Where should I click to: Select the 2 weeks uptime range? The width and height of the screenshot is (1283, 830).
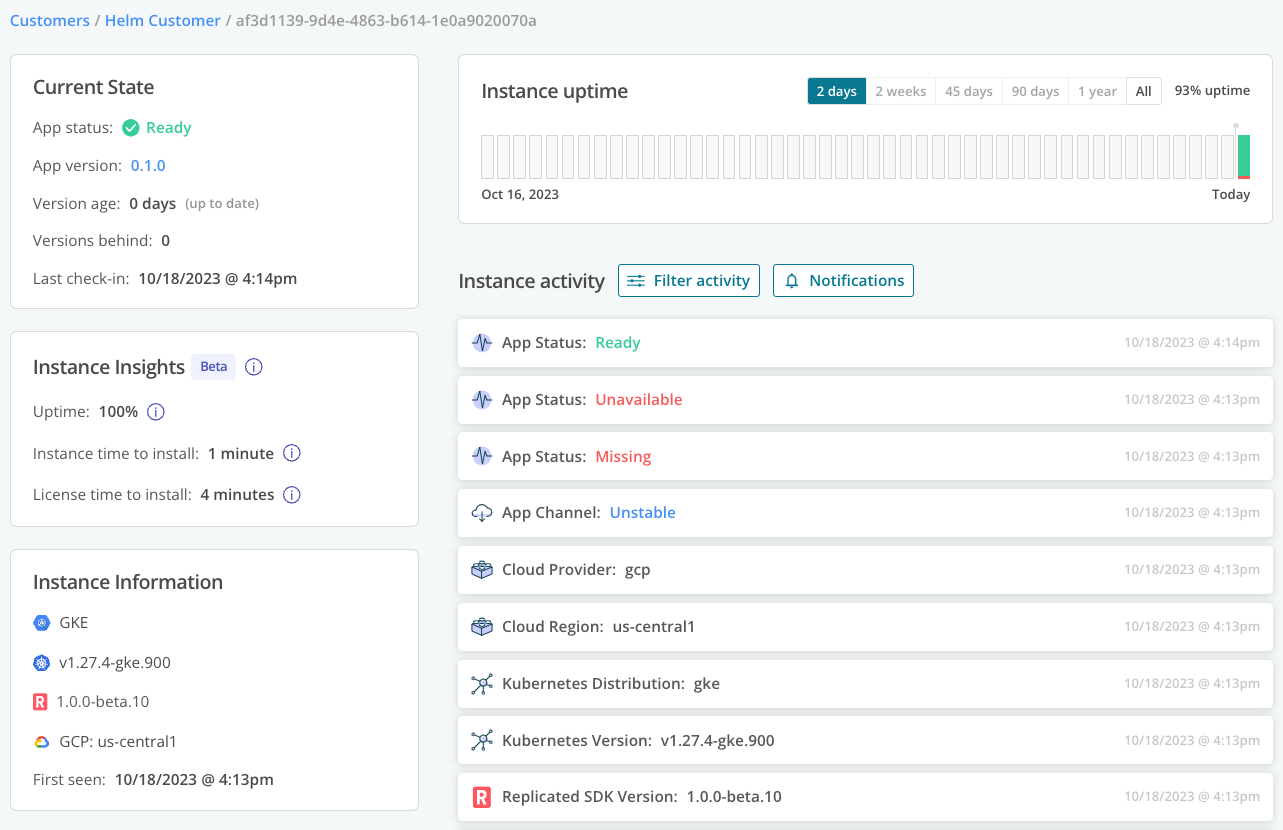point(899,90)
